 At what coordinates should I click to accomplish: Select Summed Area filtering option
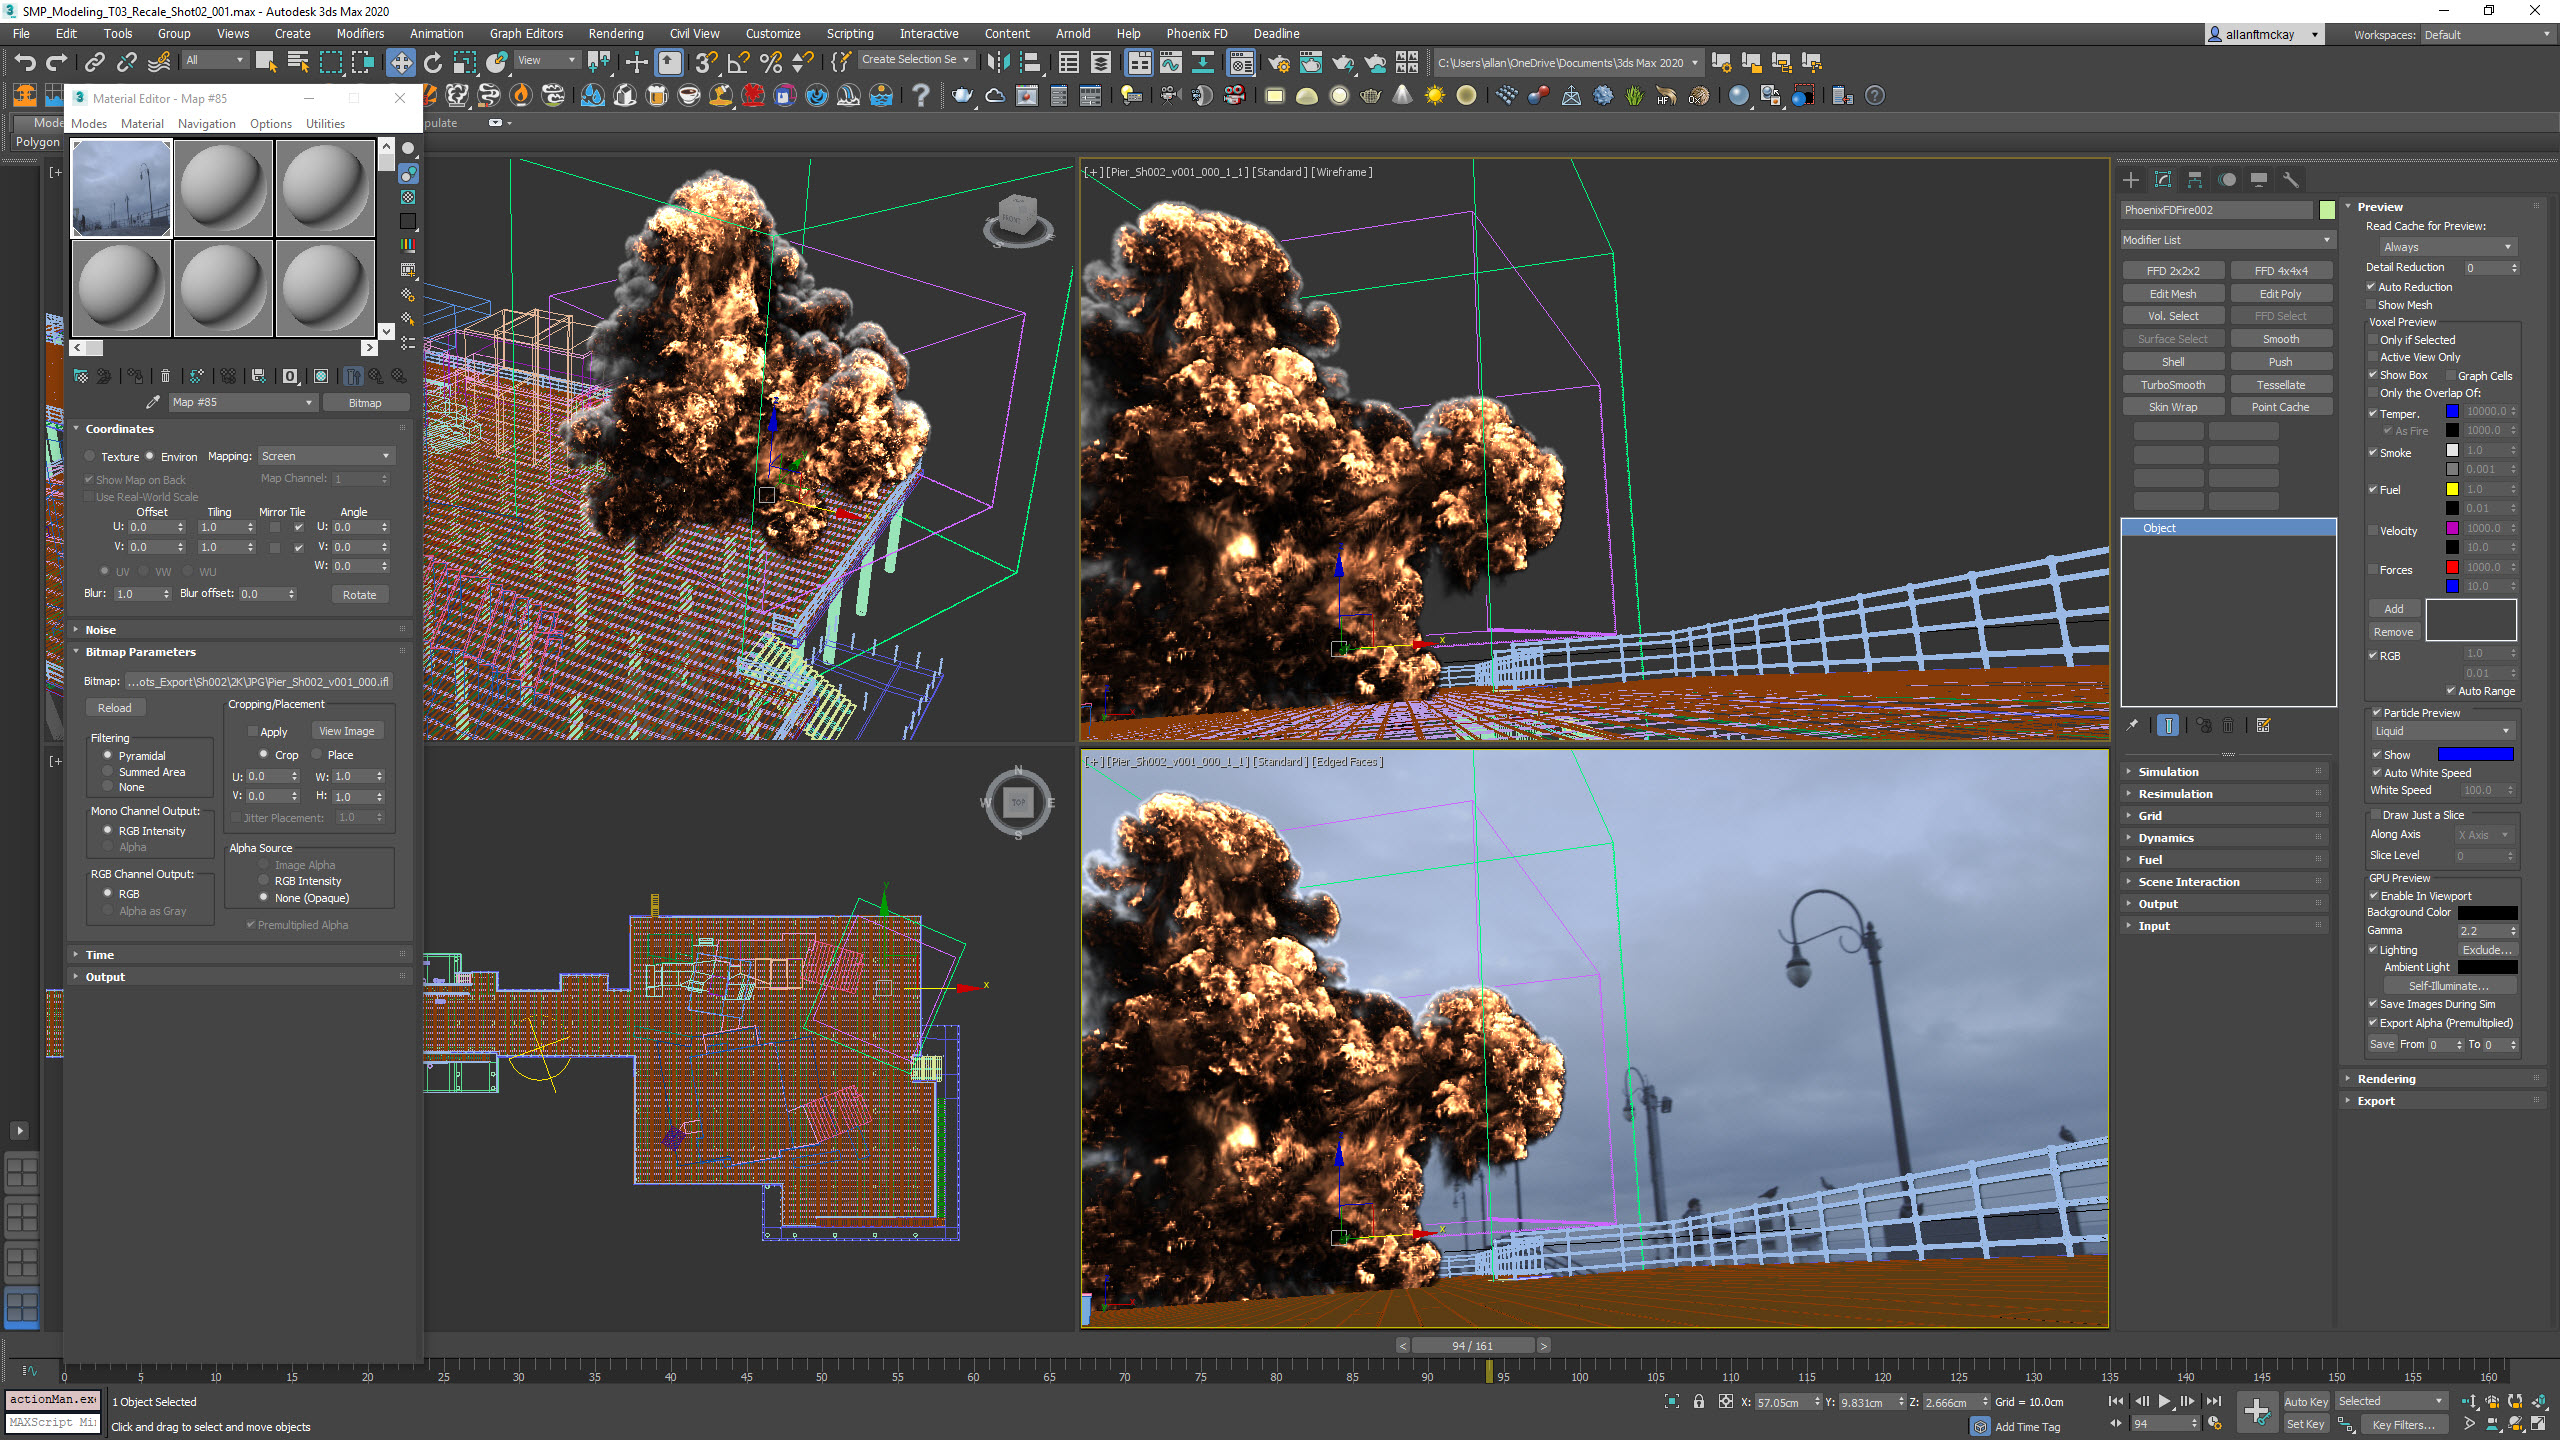(108, 772)
